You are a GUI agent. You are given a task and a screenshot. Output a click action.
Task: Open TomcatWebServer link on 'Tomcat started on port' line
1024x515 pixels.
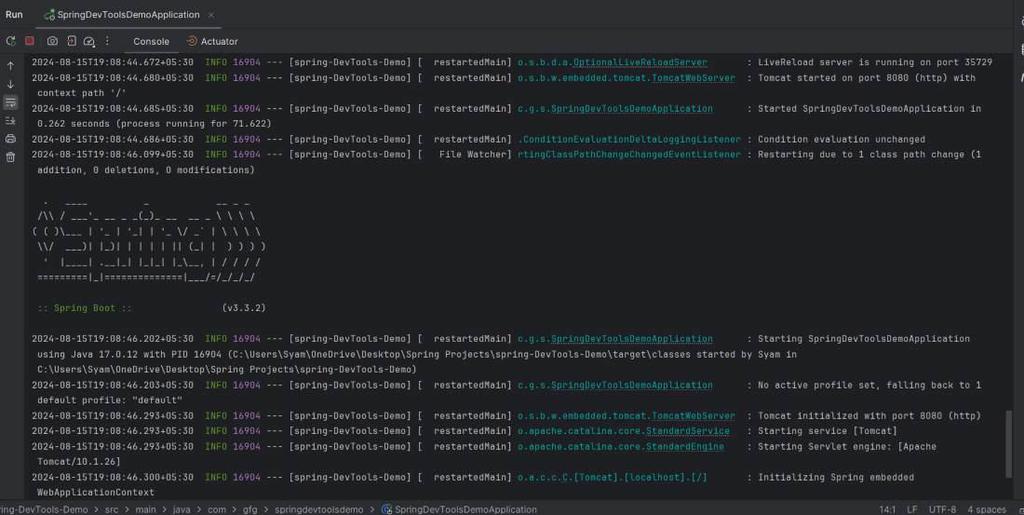693,78
